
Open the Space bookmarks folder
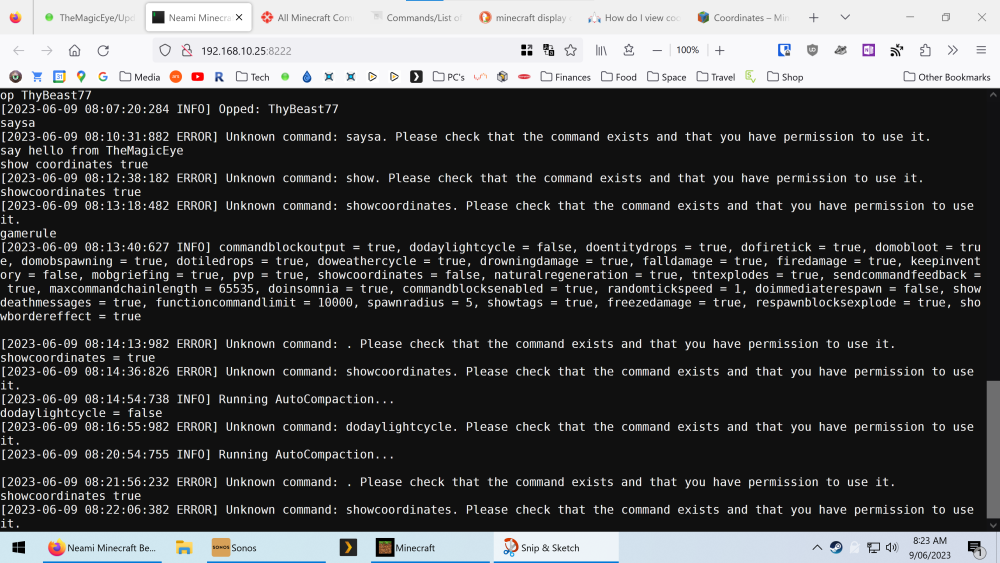click(x=666, y=77)
